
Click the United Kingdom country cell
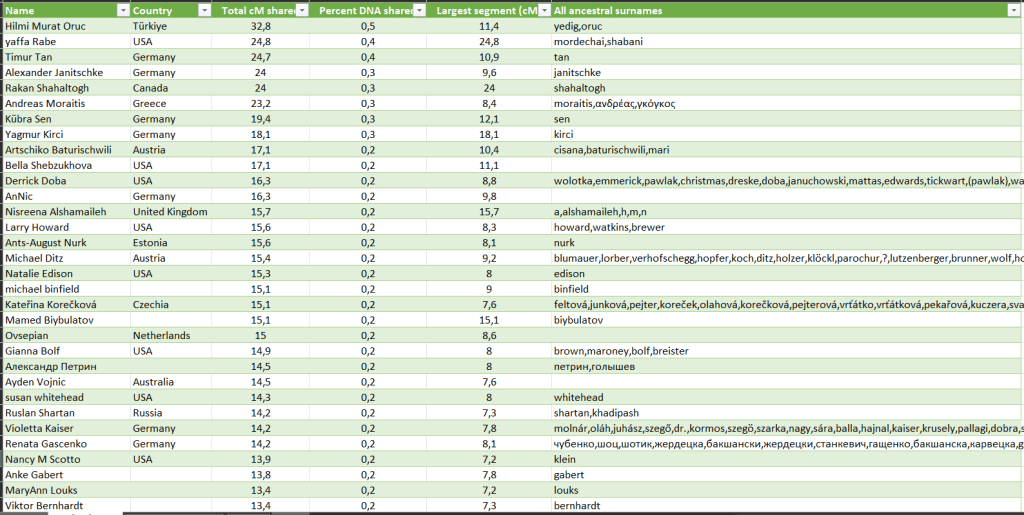pos(170,212)
